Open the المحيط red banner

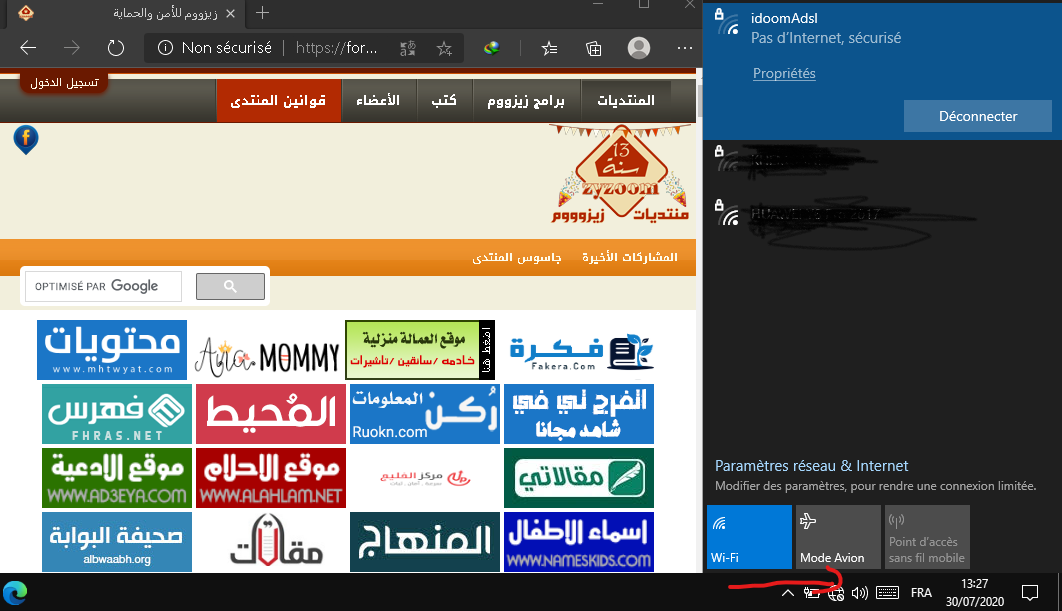click(271, 414)
